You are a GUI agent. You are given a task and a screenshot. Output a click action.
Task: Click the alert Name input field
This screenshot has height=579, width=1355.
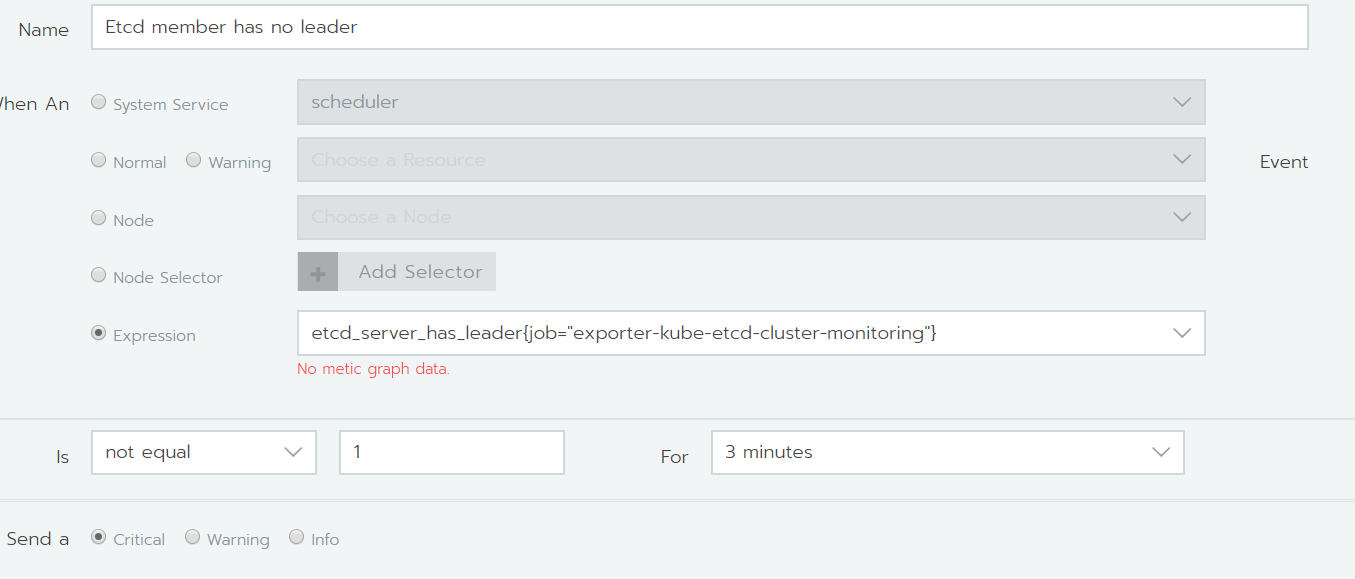[x=700, y=27]
